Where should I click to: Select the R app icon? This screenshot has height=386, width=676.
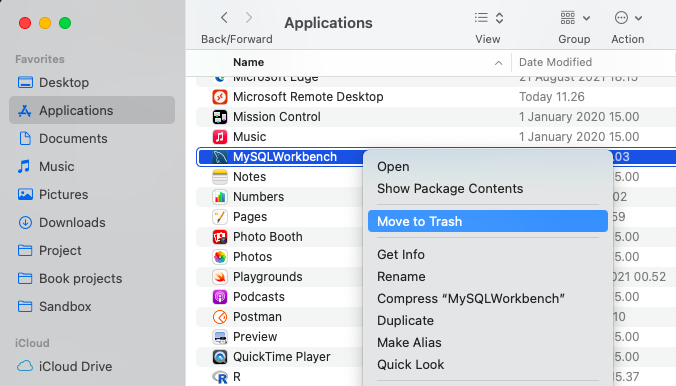pyautogui.click(x=220, y=377)
